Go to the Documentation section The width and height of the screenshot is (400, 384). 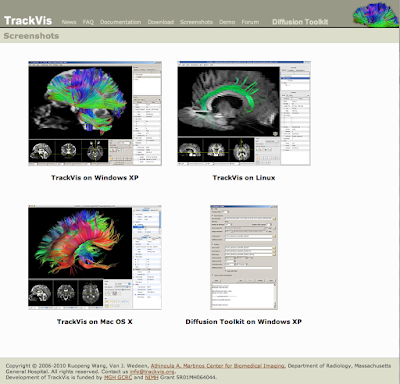coord(120,22)
